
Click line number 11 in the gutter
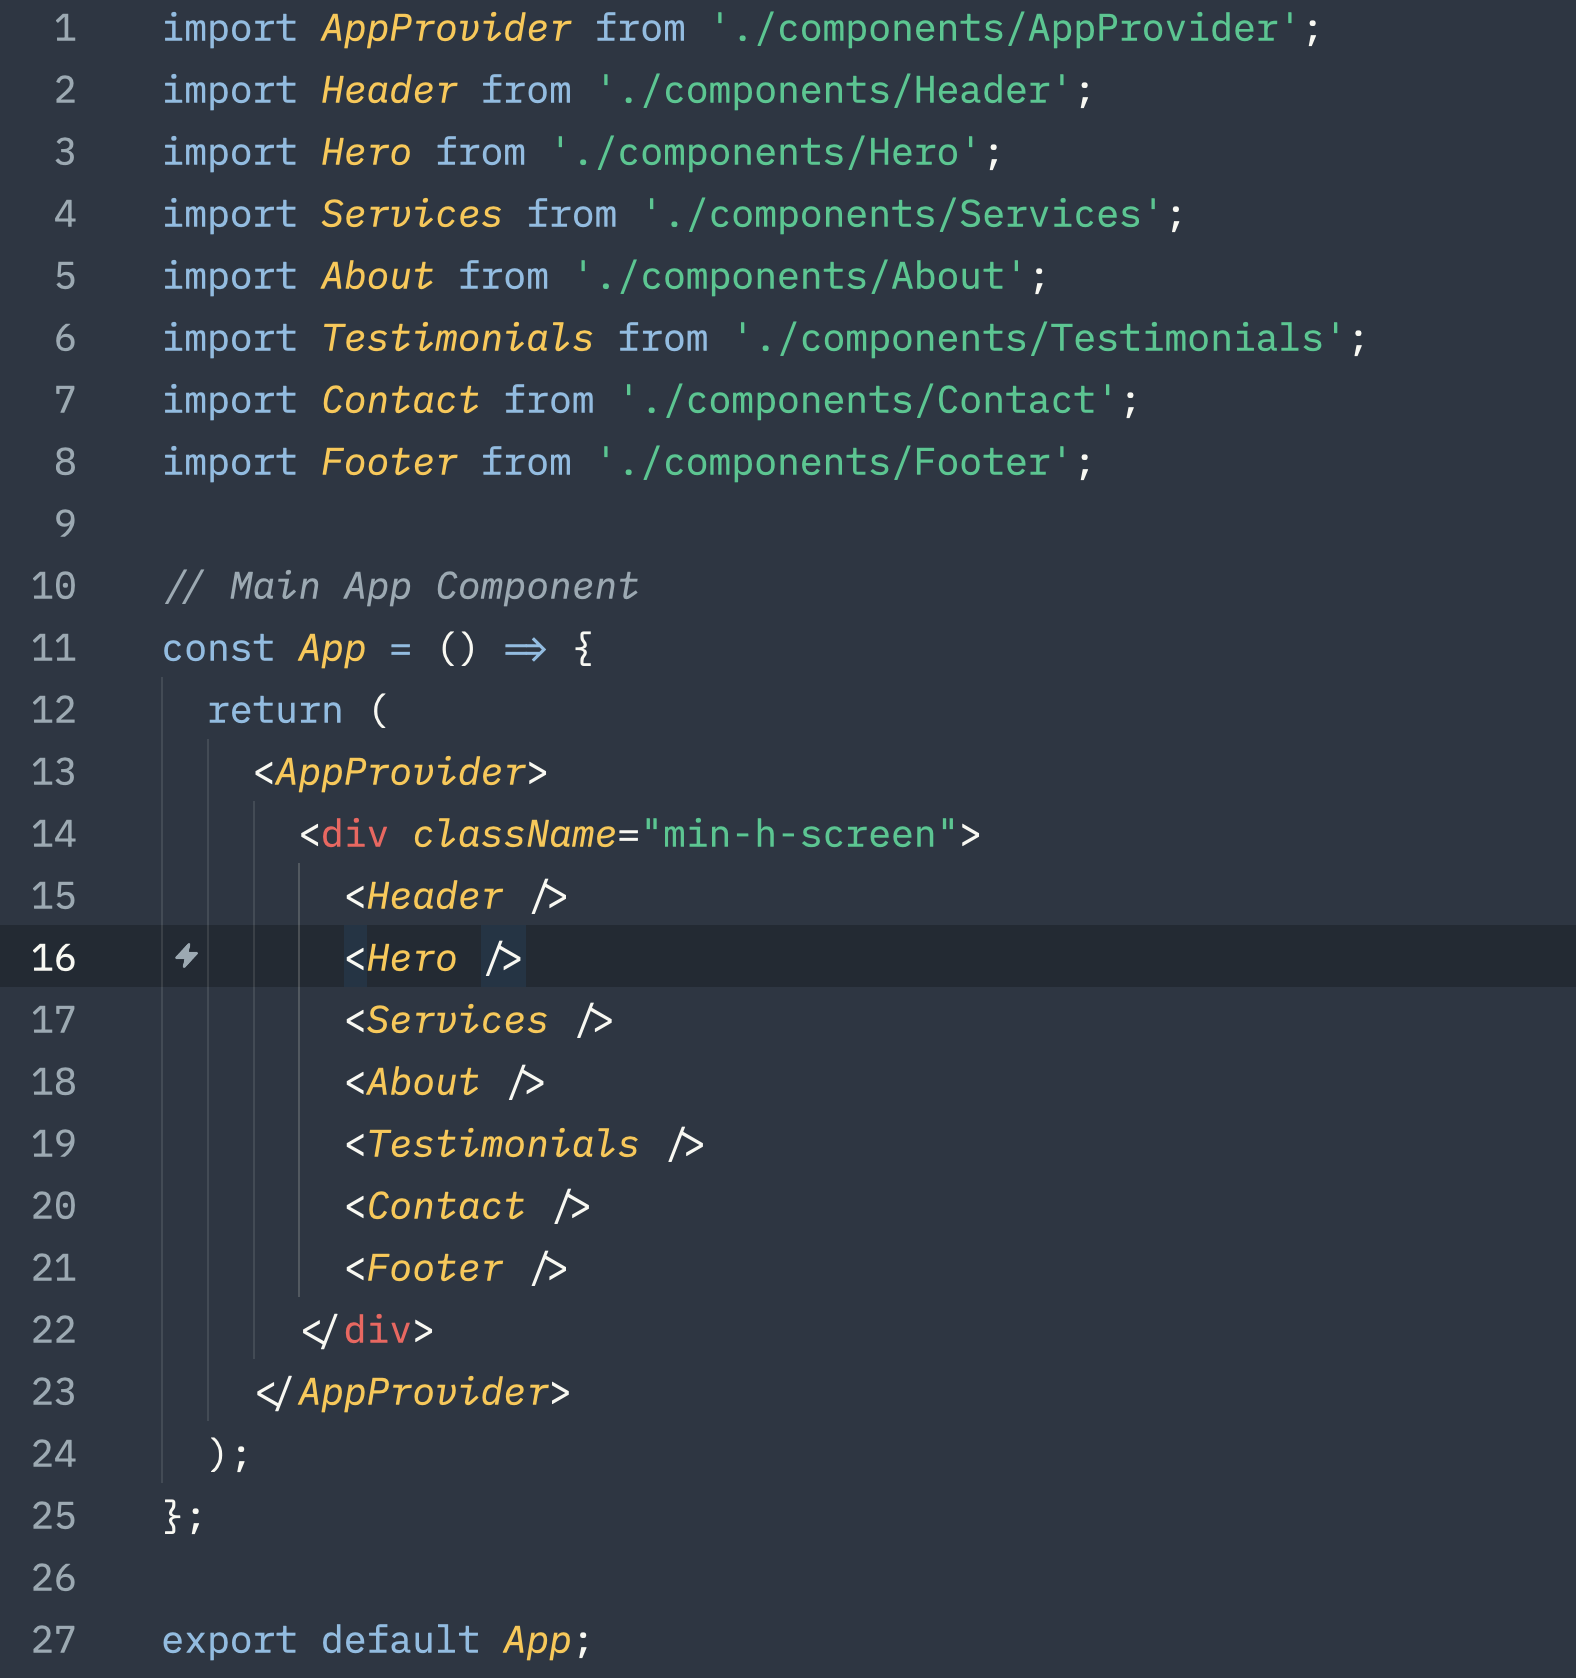click(x=53, y=648)
